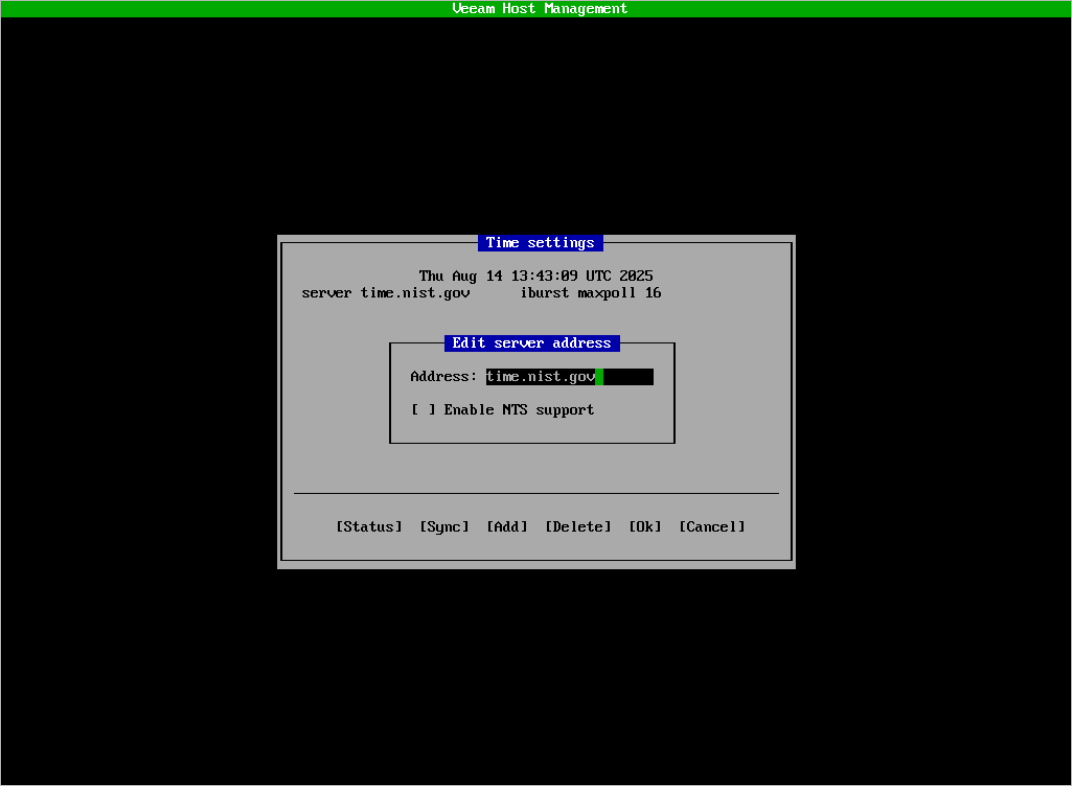Screen dimensions: 1072x786
Task: Click the 'Enable NTS support' label text
Action: coord(519,410)
